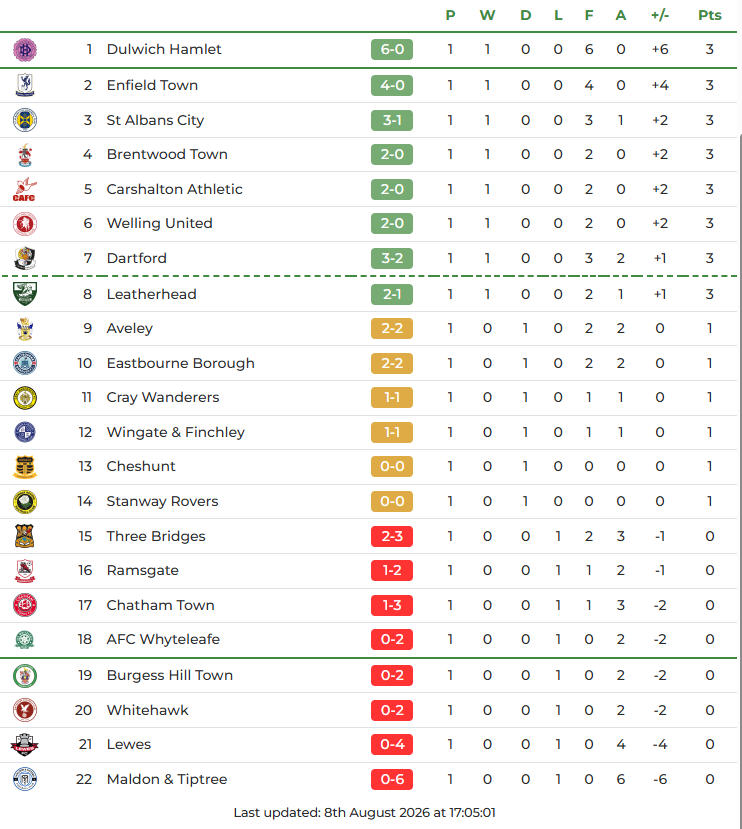Open the Wingate & Finchley team link

[176, 432]
